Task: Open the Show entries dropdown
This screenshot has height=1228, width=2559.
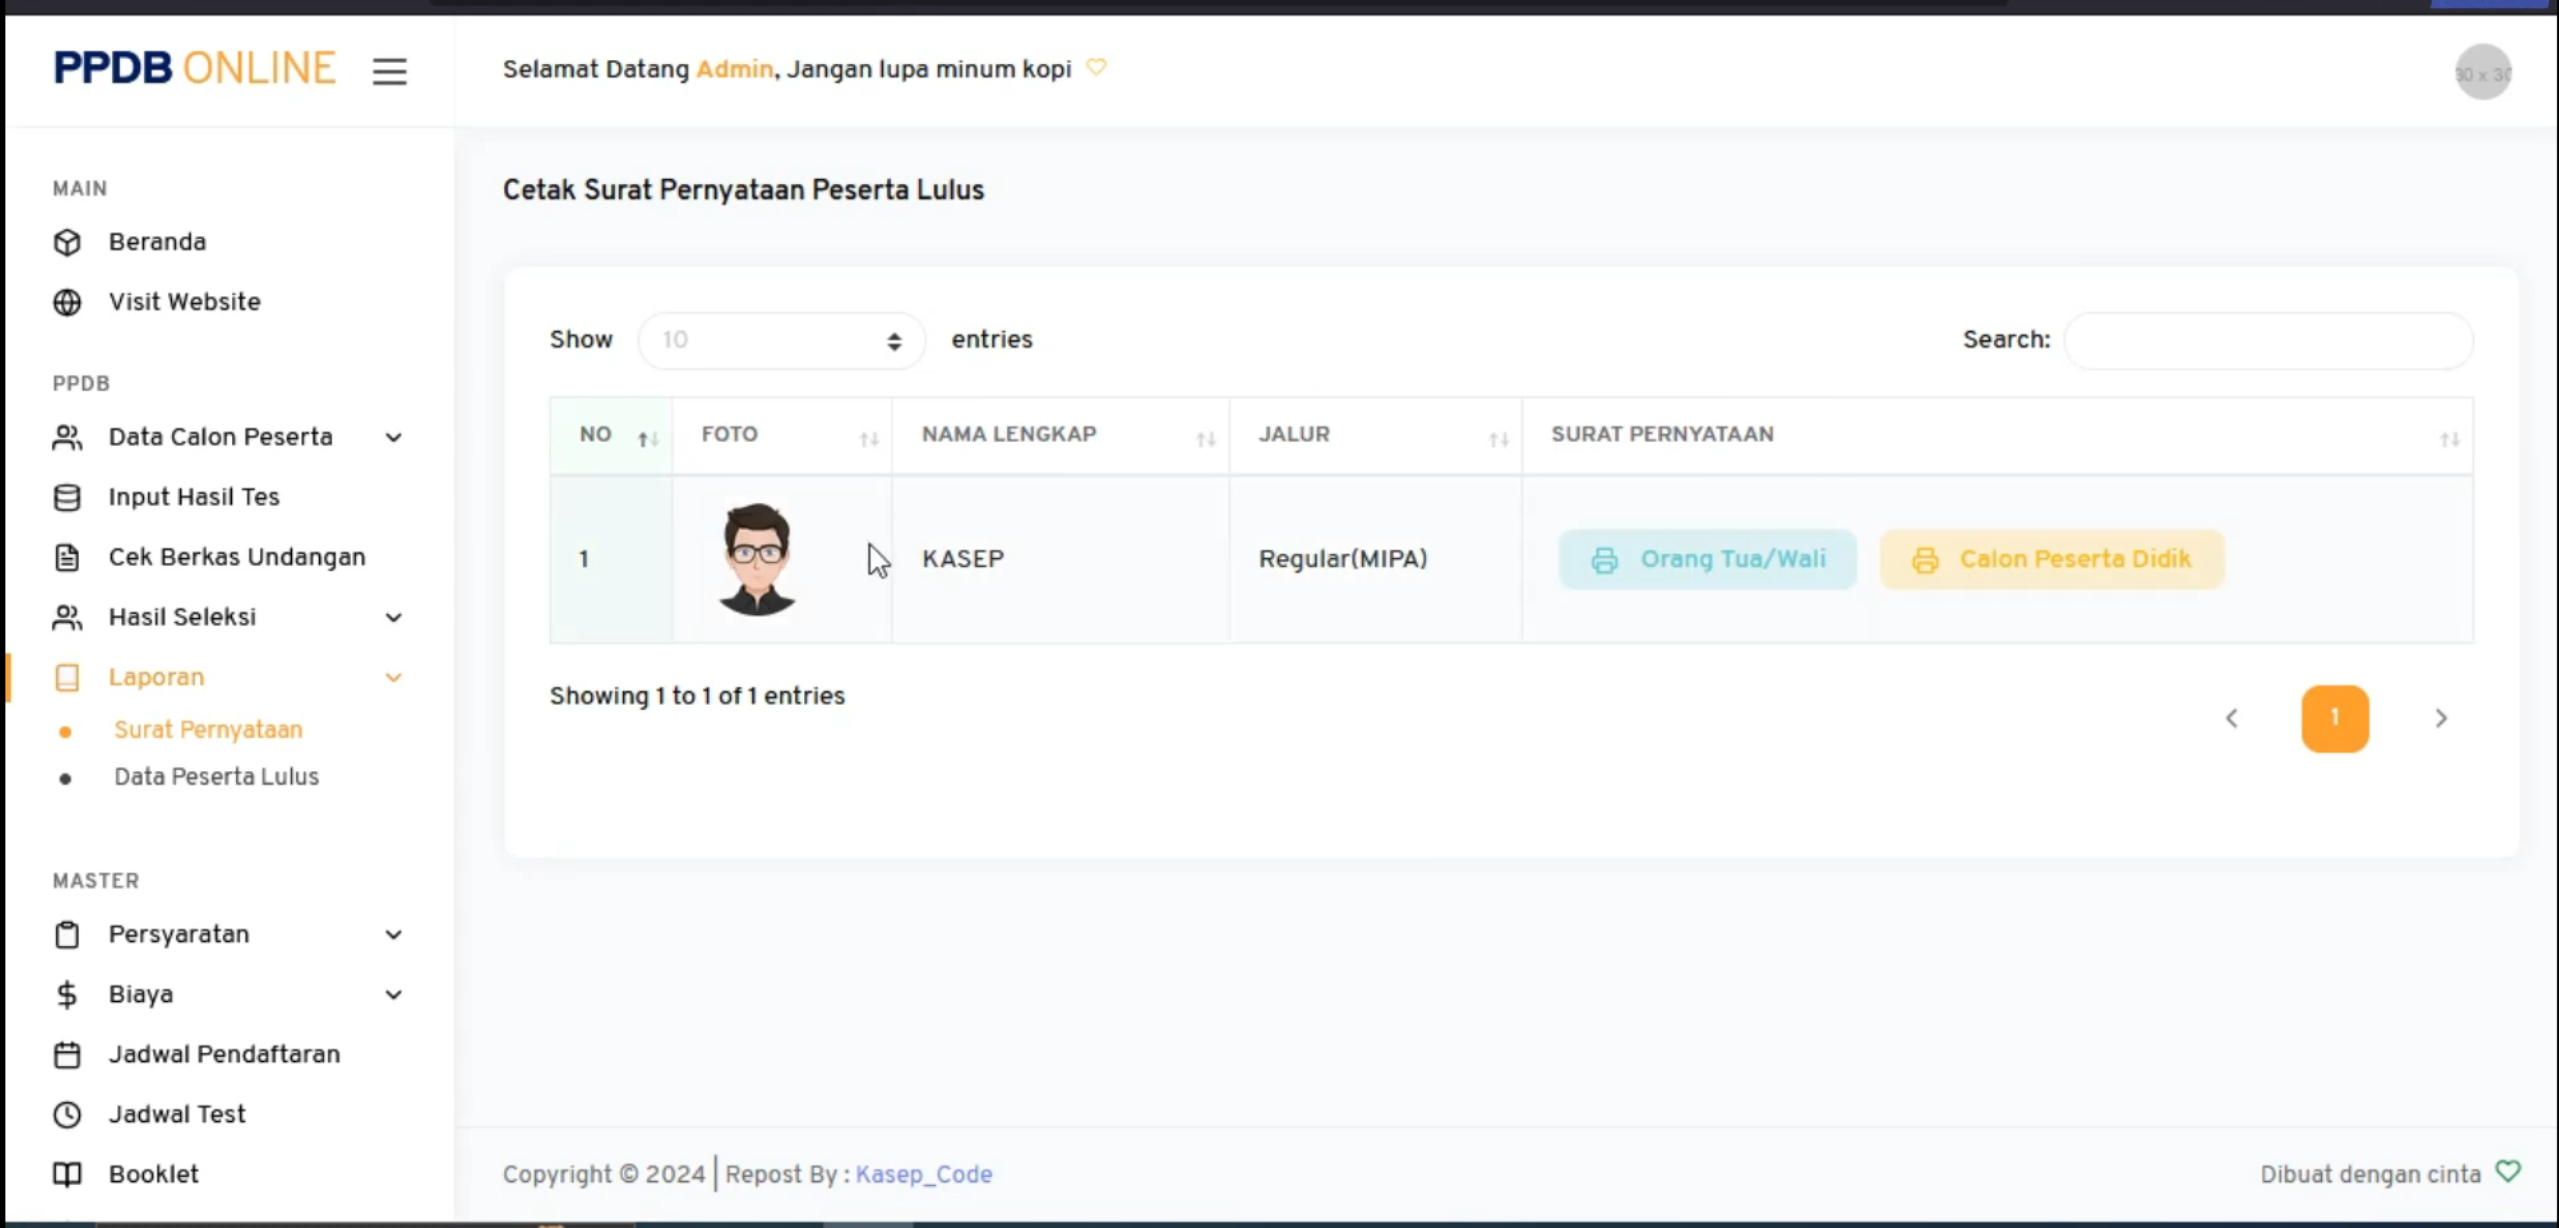Action: coord(781,340)
